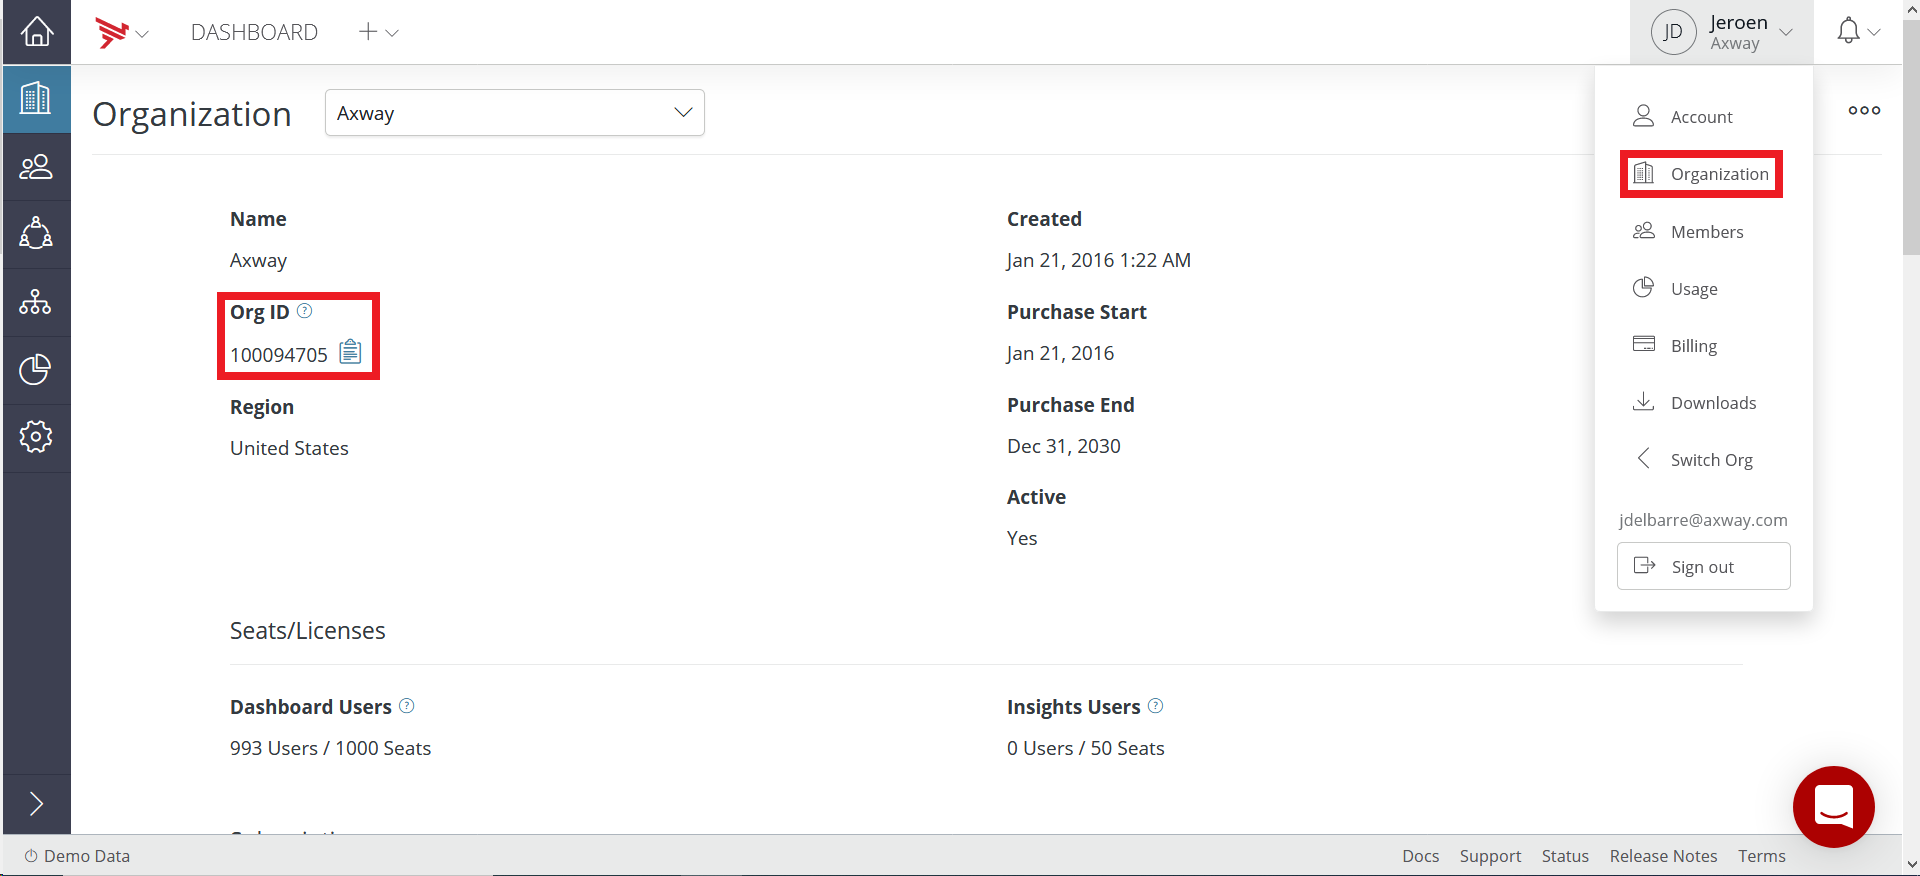The height and width of the screenshot is (876, 1920).
Task: Open the Settings gear icon in sidebar
Action: pyautogui.click(x=36, y=437)
